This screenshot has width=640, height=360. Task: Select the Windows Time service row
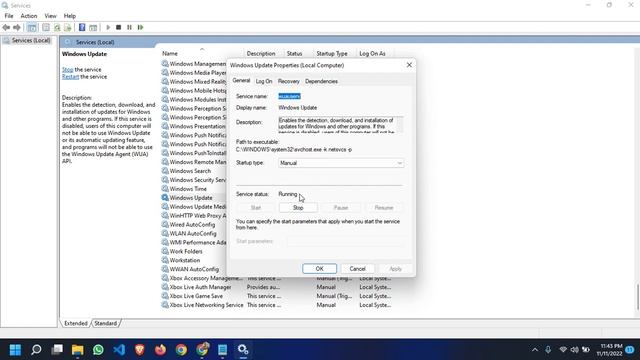[x=188, y=189]
